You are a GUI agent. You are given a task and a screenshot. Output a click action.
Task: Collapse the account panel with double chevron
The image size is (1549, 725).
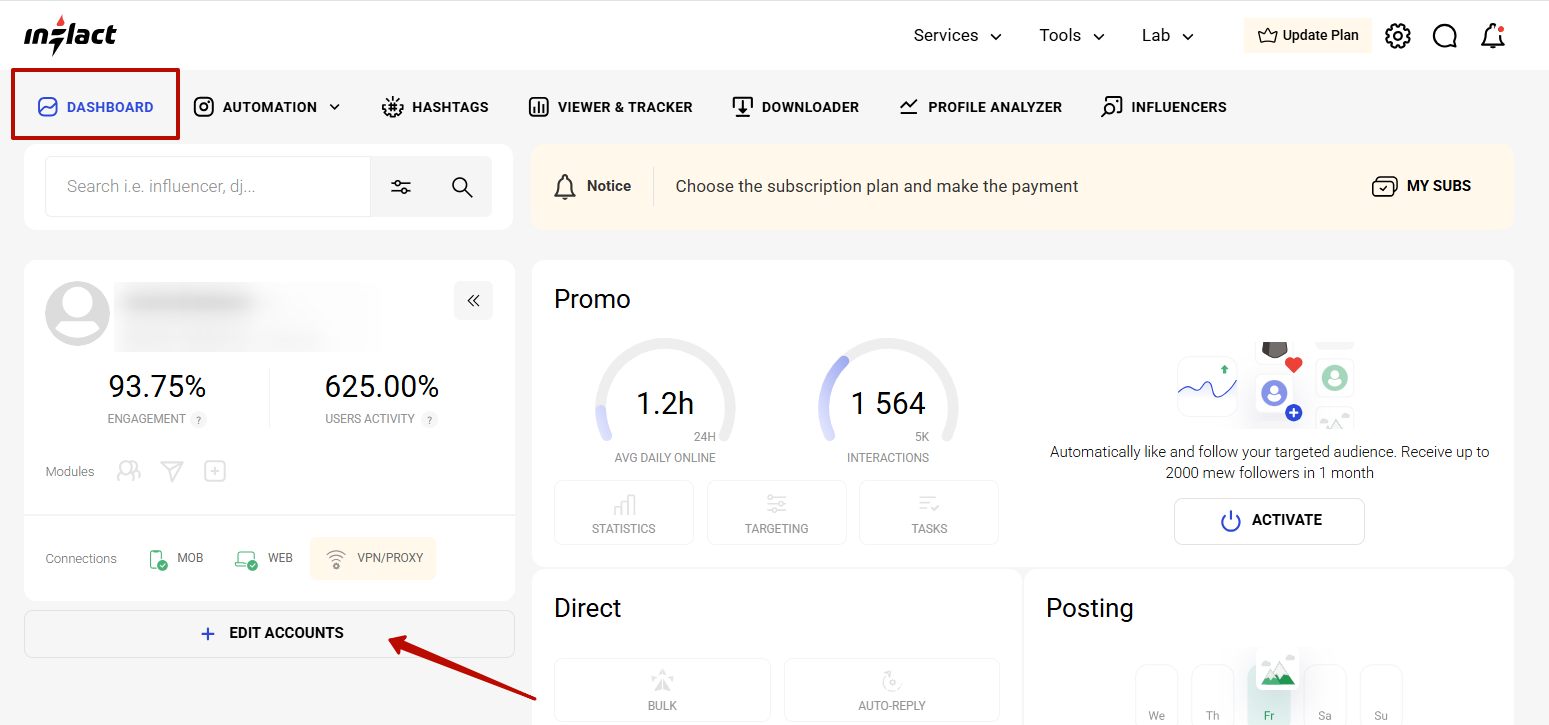click(x=473, y=300)
